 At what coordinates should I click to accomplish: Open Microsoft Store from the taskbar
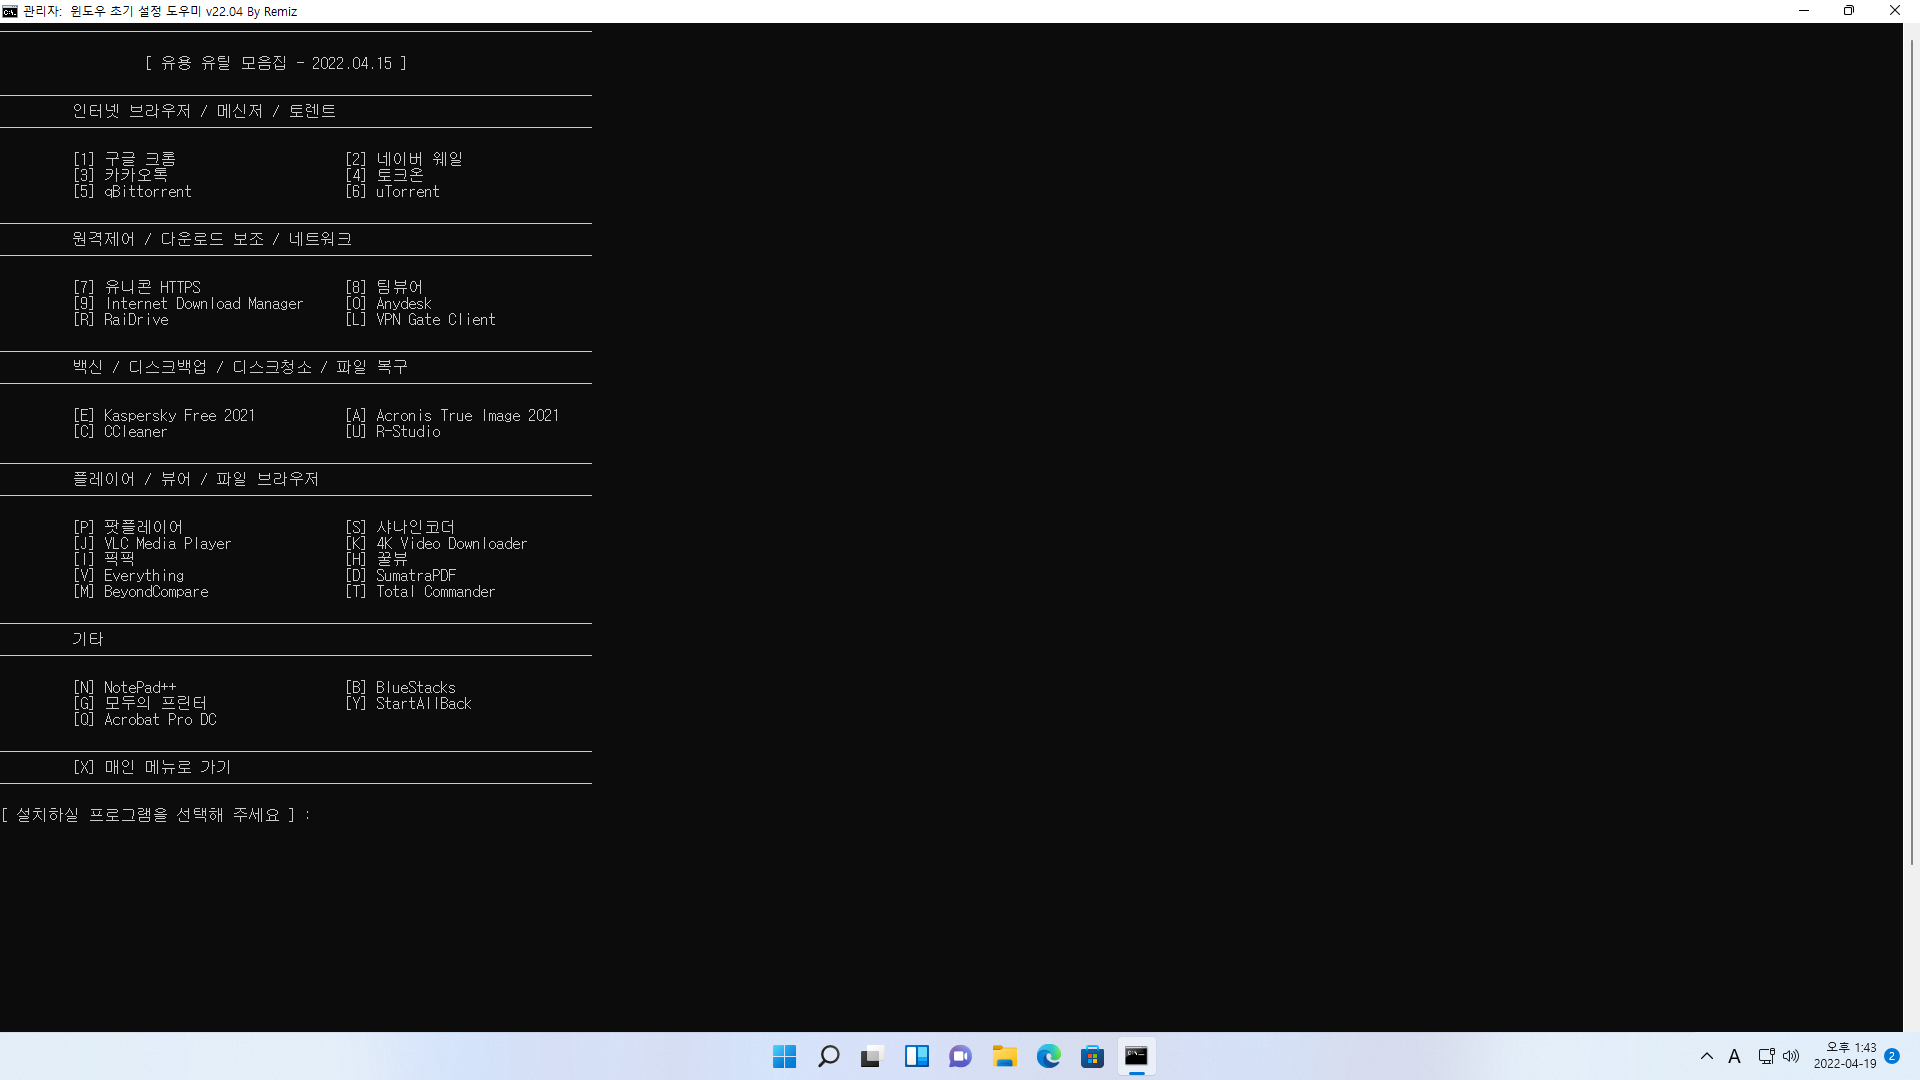point(1093,1056)
